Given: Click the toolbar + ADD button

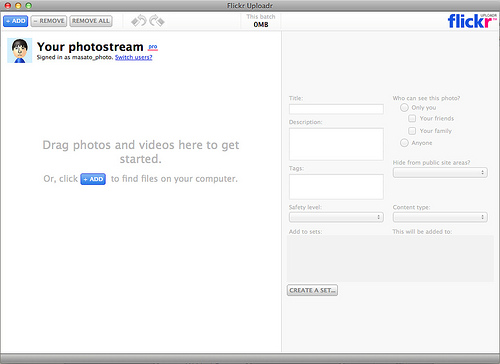Looking at the screenshot, I should click(x=16, y=21).
